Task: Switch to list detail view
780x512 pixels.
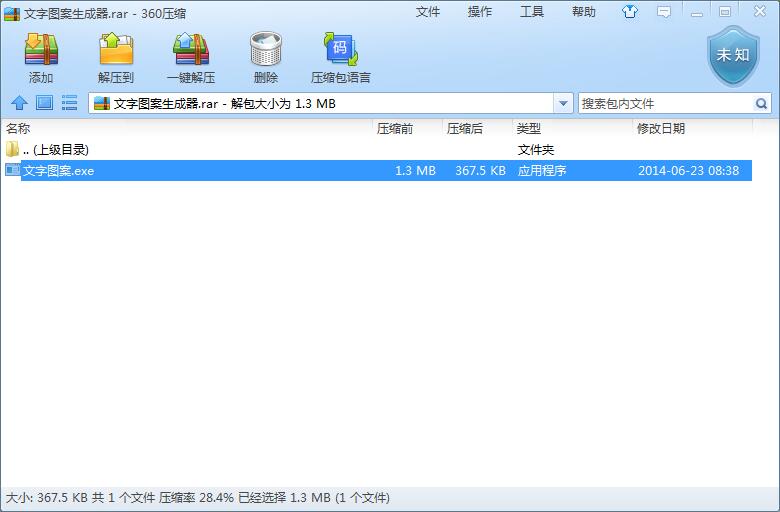Action: click(69, 102)
